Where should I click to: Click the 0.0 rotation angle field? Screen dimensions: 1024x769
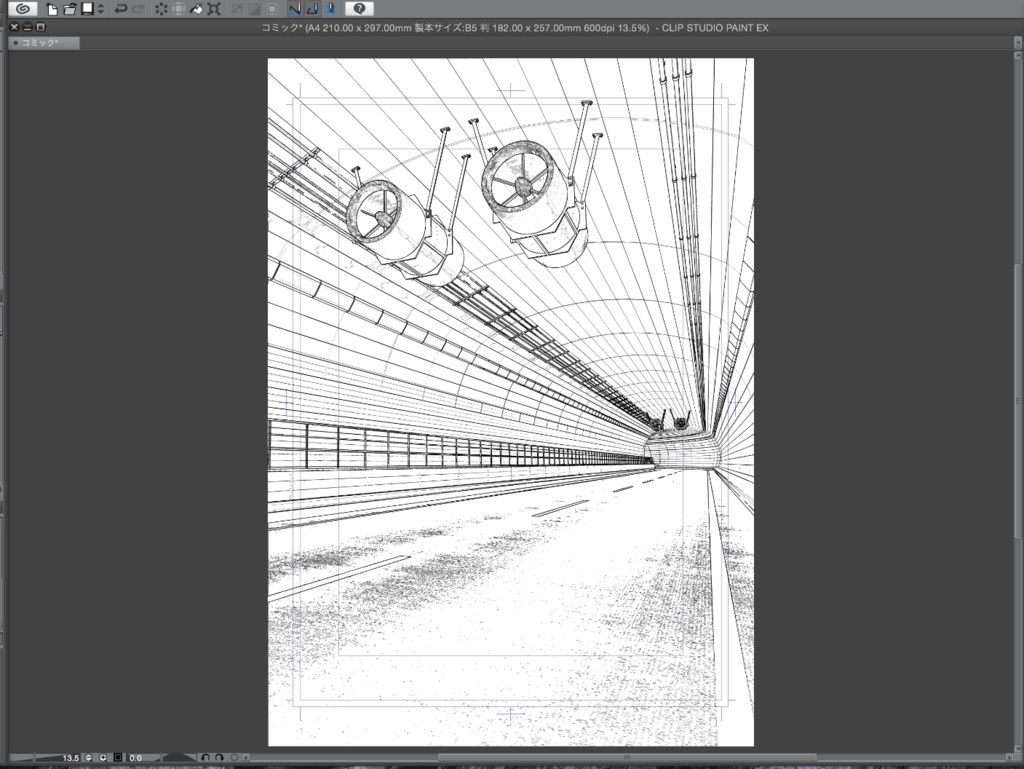pos(135,758)
